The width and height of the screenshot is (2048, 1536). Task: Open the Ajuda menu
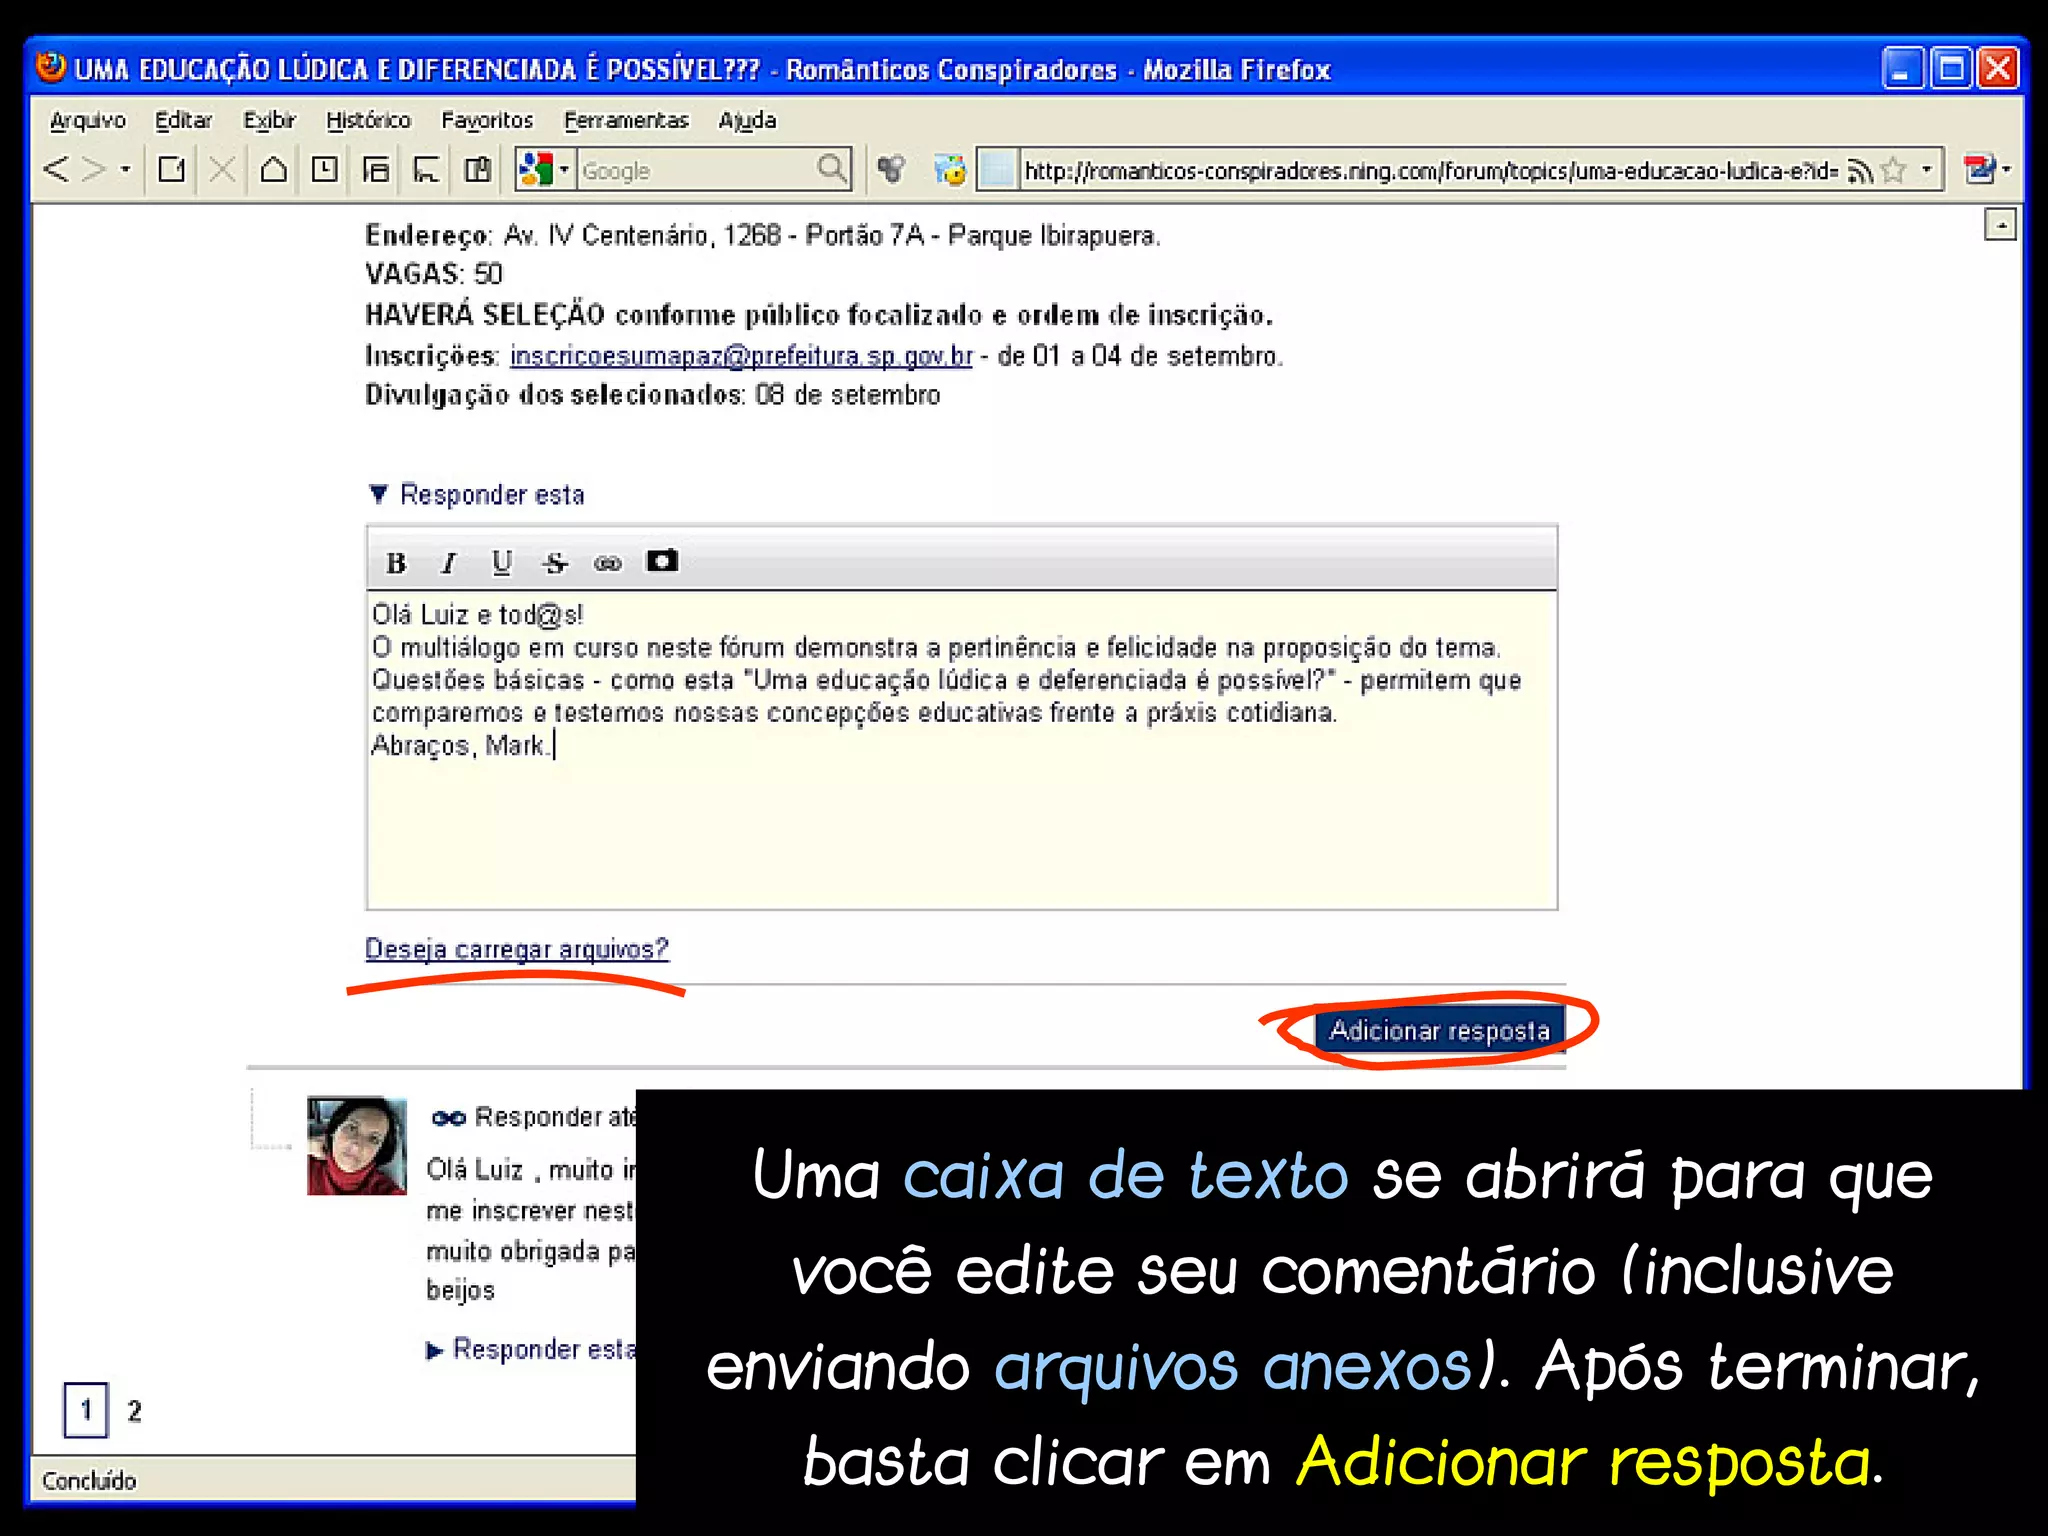coord(747,120)
